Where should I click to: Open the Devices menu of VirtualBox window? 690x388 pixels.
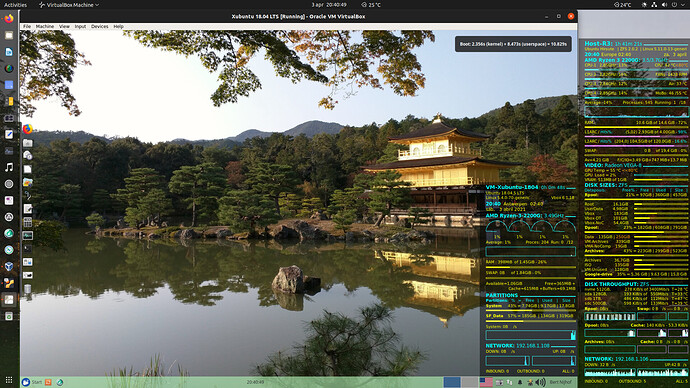[x=99, y=26]
